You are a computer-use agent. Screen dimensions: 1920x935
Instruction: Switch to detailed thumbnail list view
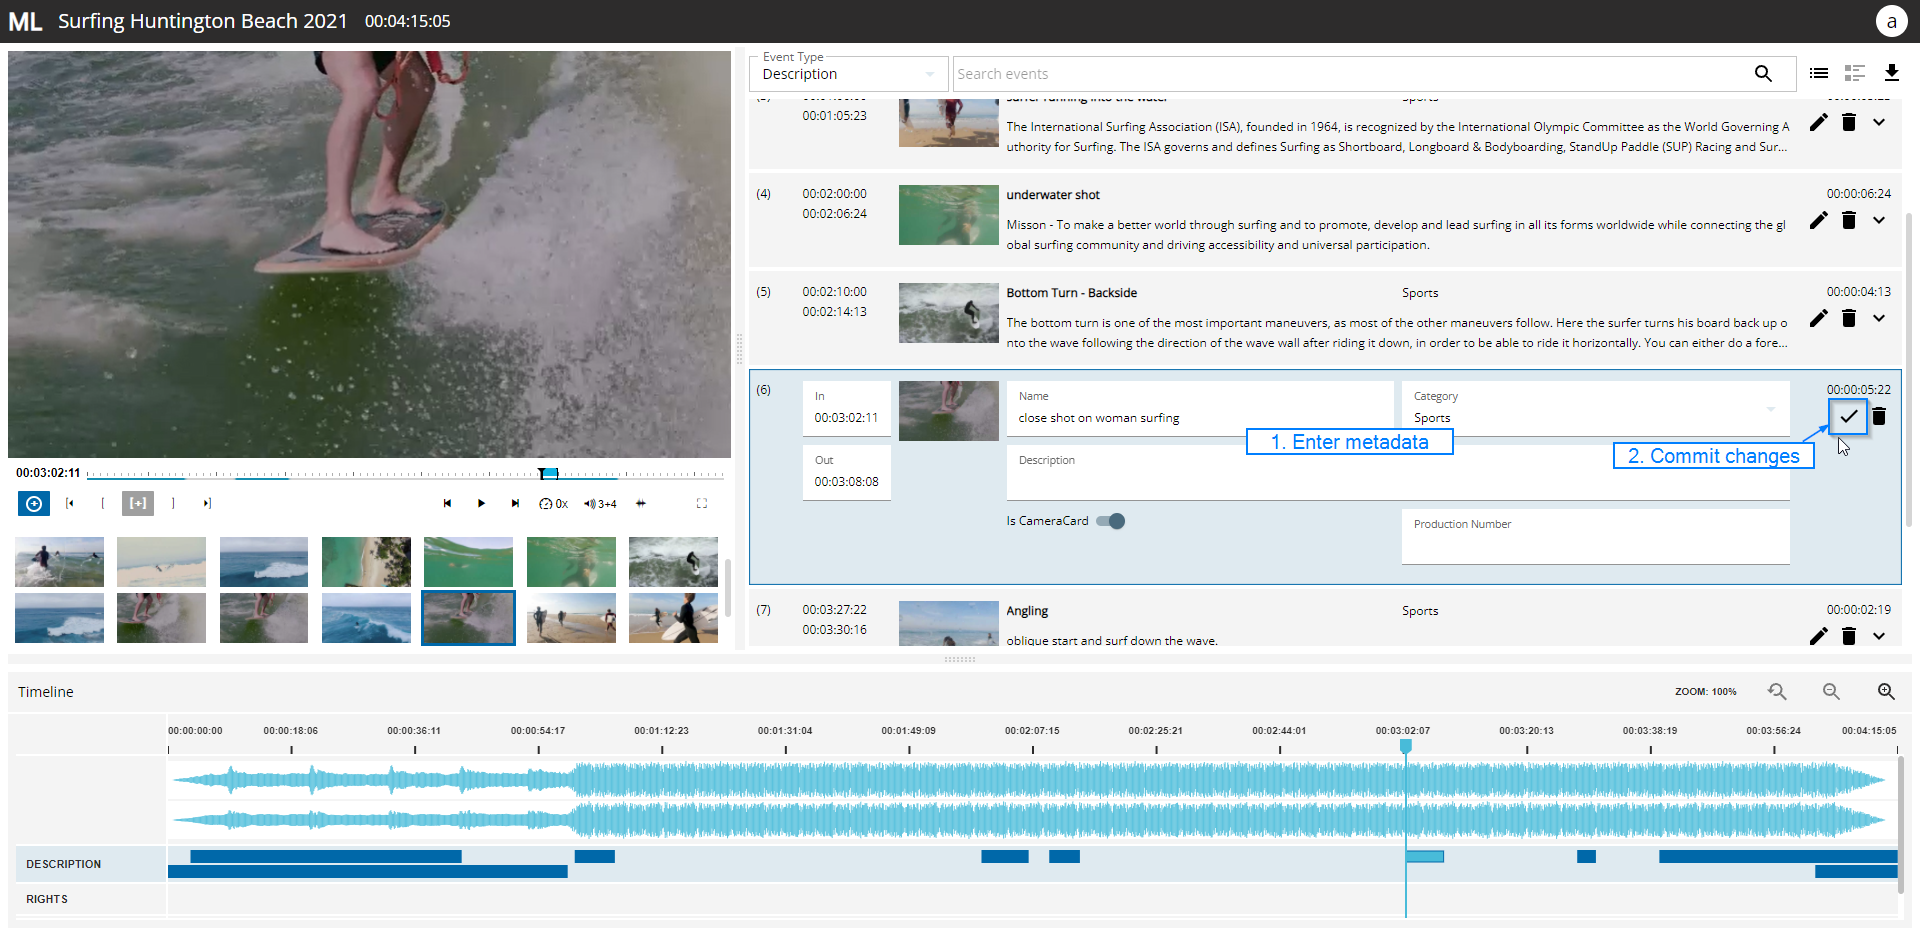point(1855,73)
